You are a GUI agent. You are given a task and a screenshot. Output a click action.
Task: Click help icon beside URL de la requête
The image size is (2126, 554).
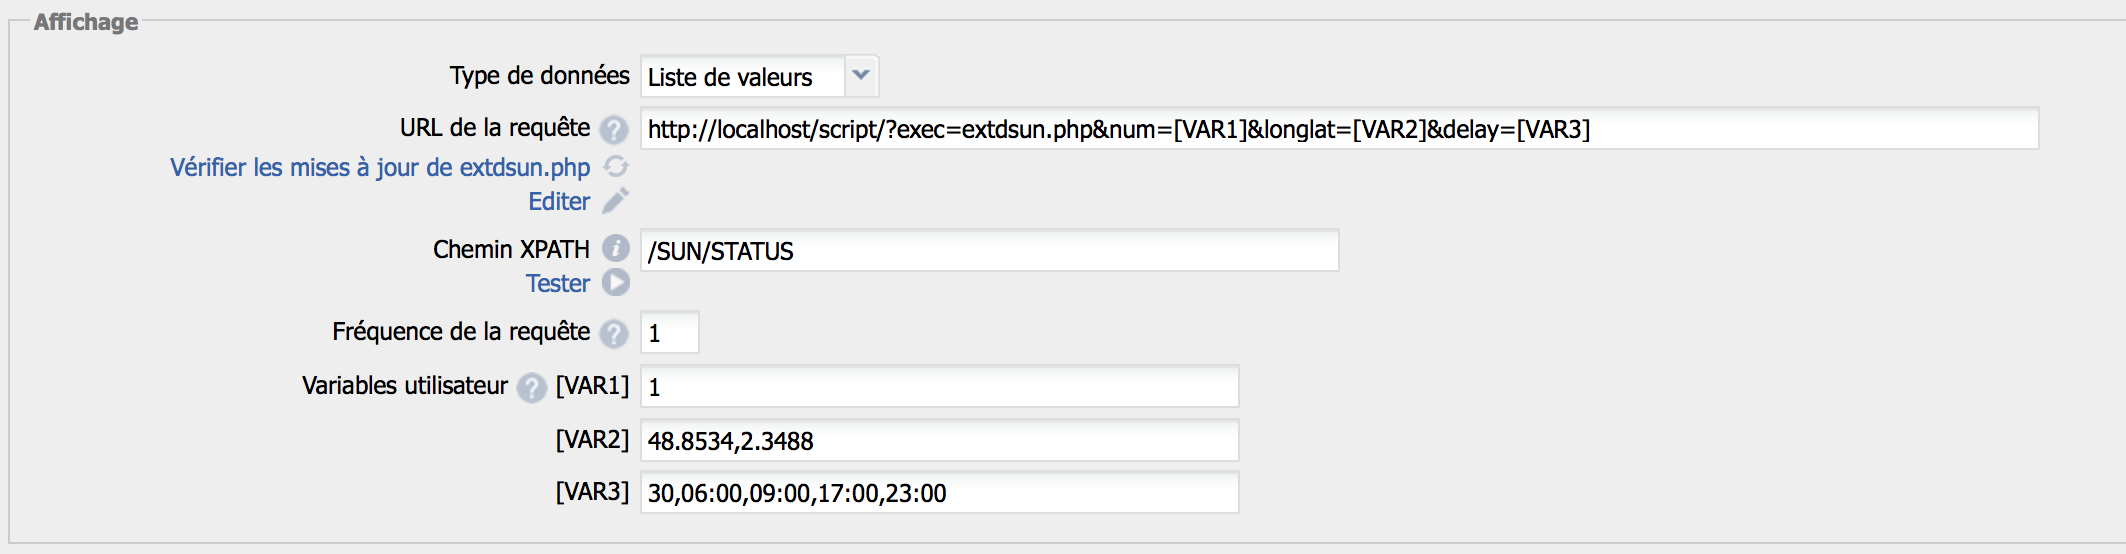(x=614, y=130)
